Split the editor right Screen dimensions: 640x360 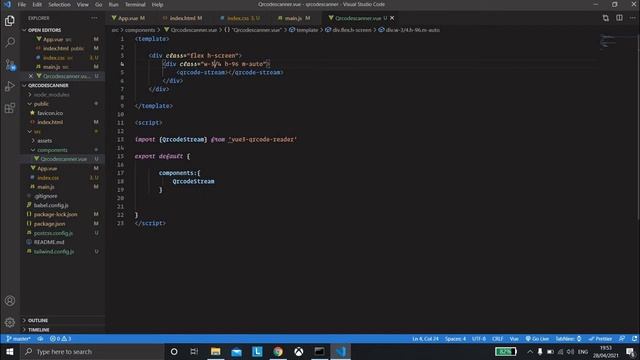click(619, 18)
